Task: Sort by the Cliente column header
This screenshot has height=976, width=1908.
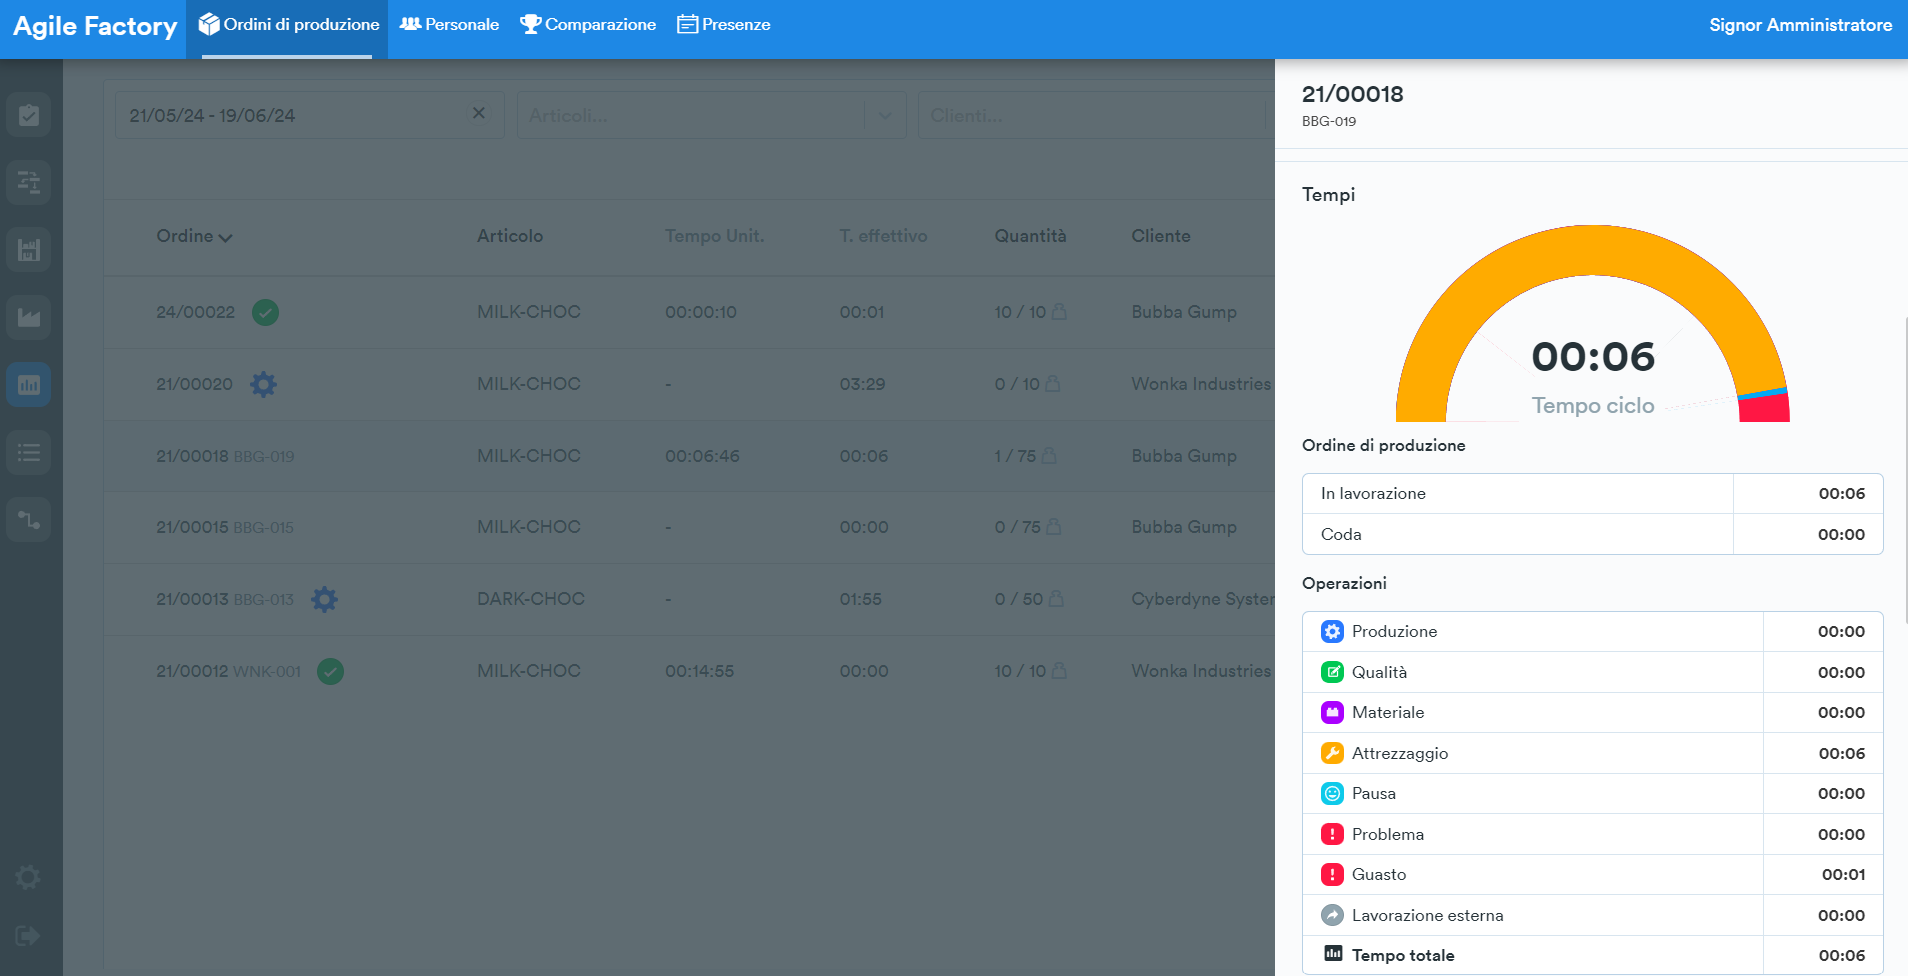Action: point(1161,236)
